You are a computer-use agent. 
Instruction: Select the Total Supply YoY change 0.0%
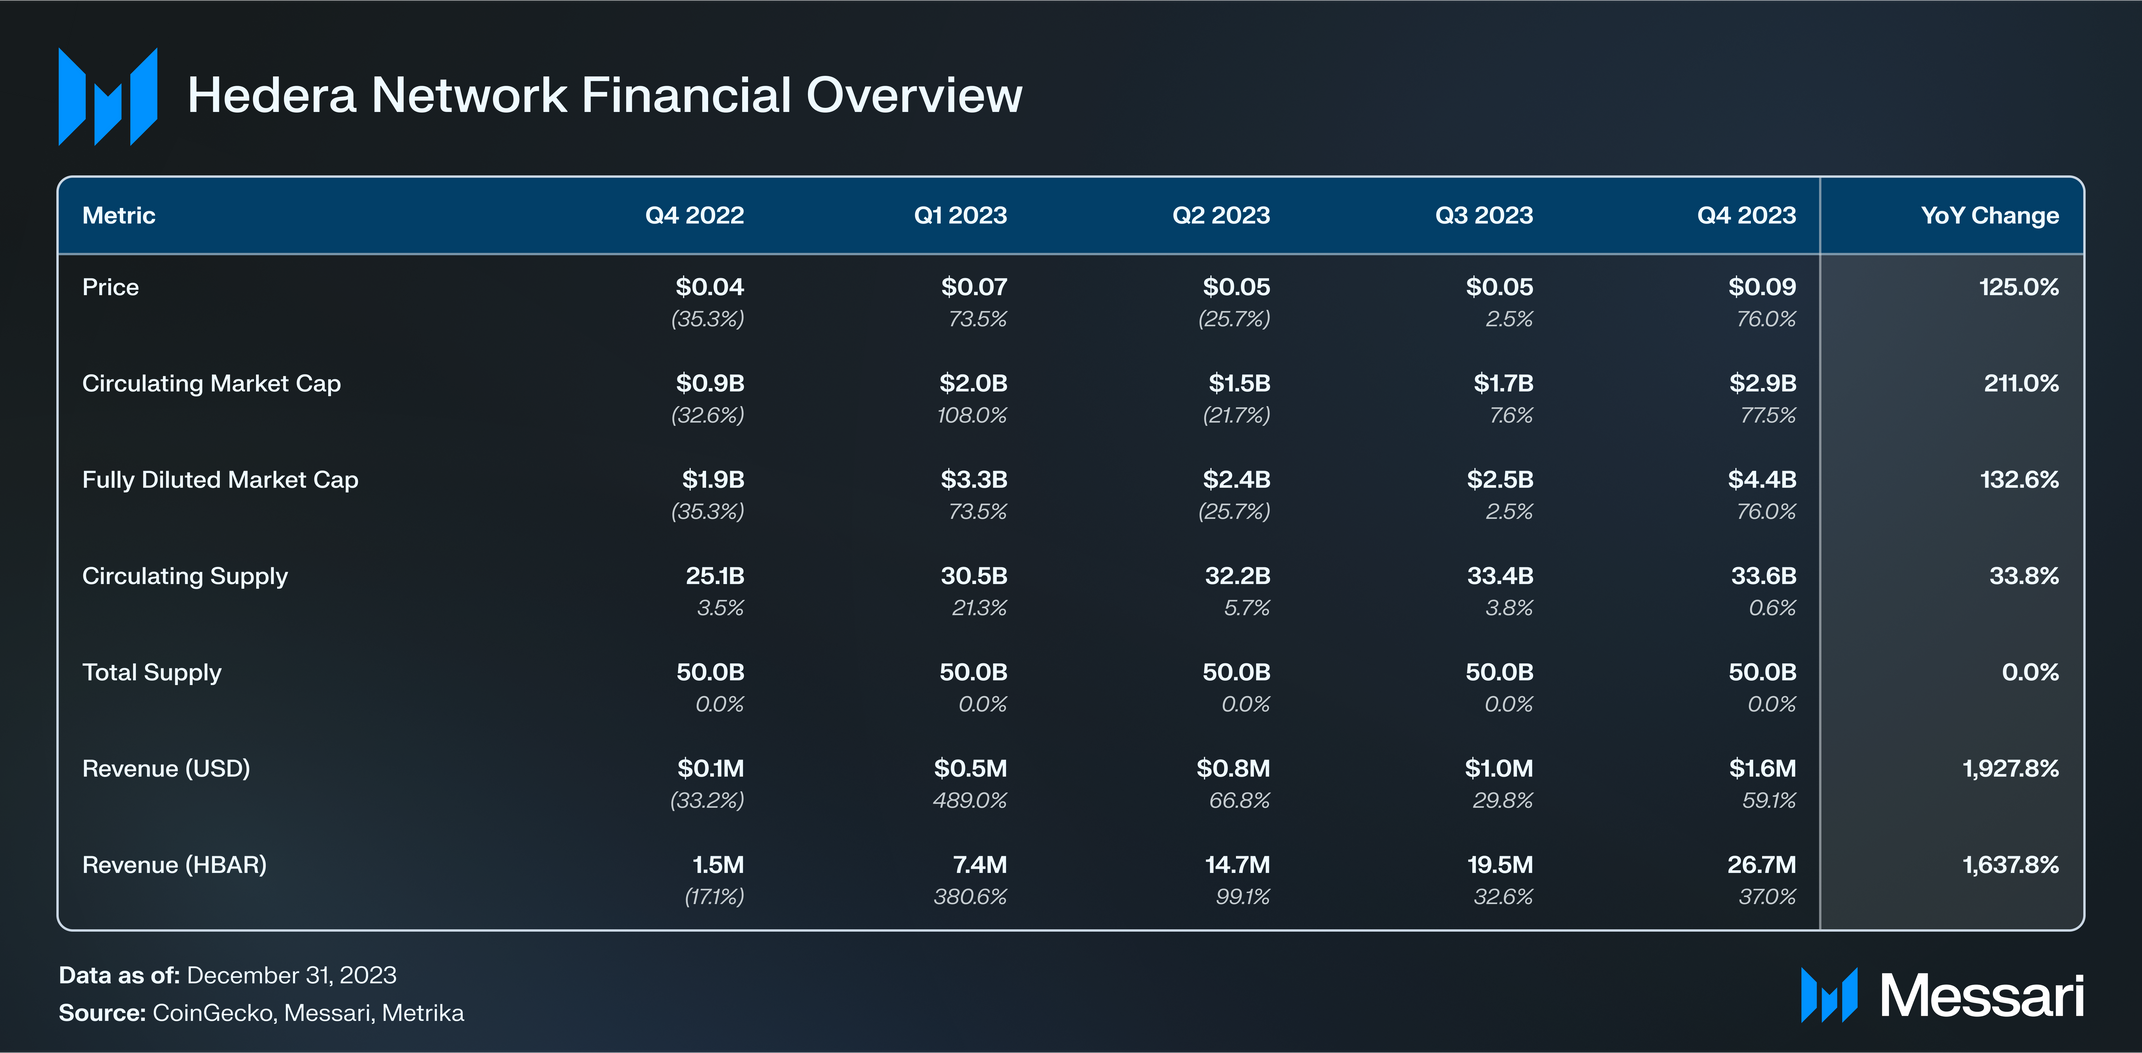[x=2030, y=672]
